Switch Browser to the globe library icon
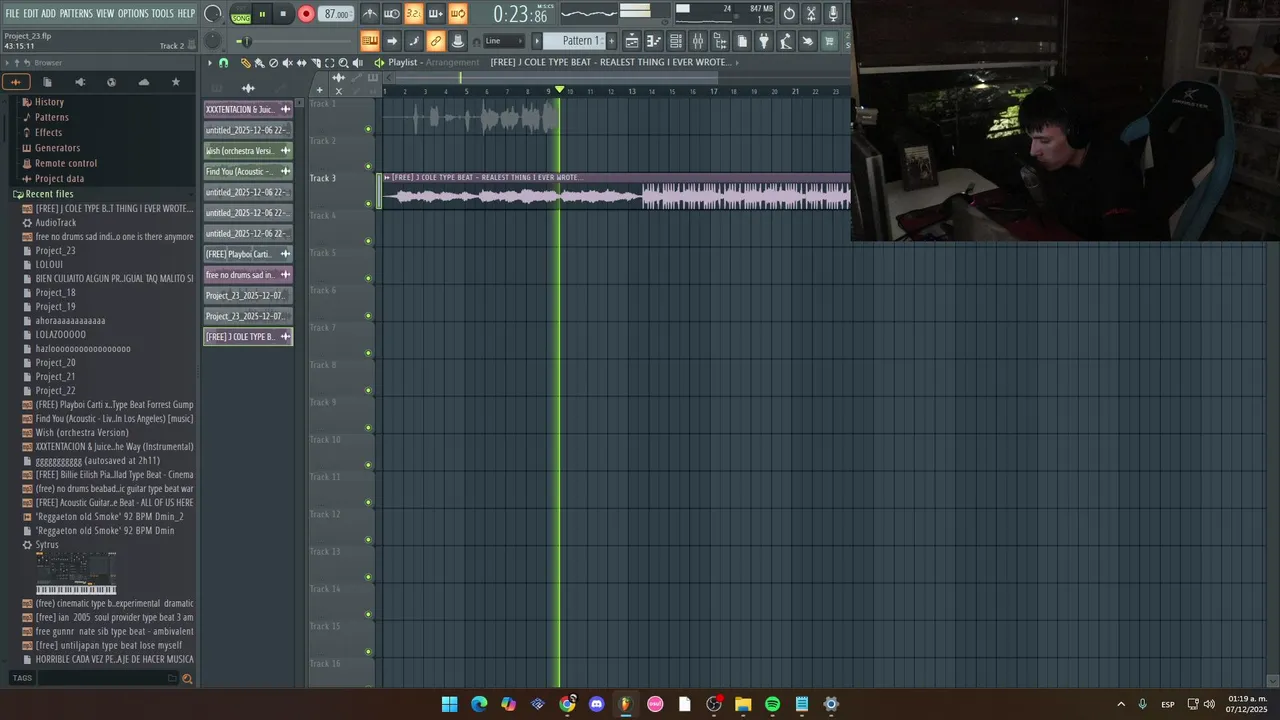Image resolution: width=1280 pixels, height=720 pixels. 111,82
